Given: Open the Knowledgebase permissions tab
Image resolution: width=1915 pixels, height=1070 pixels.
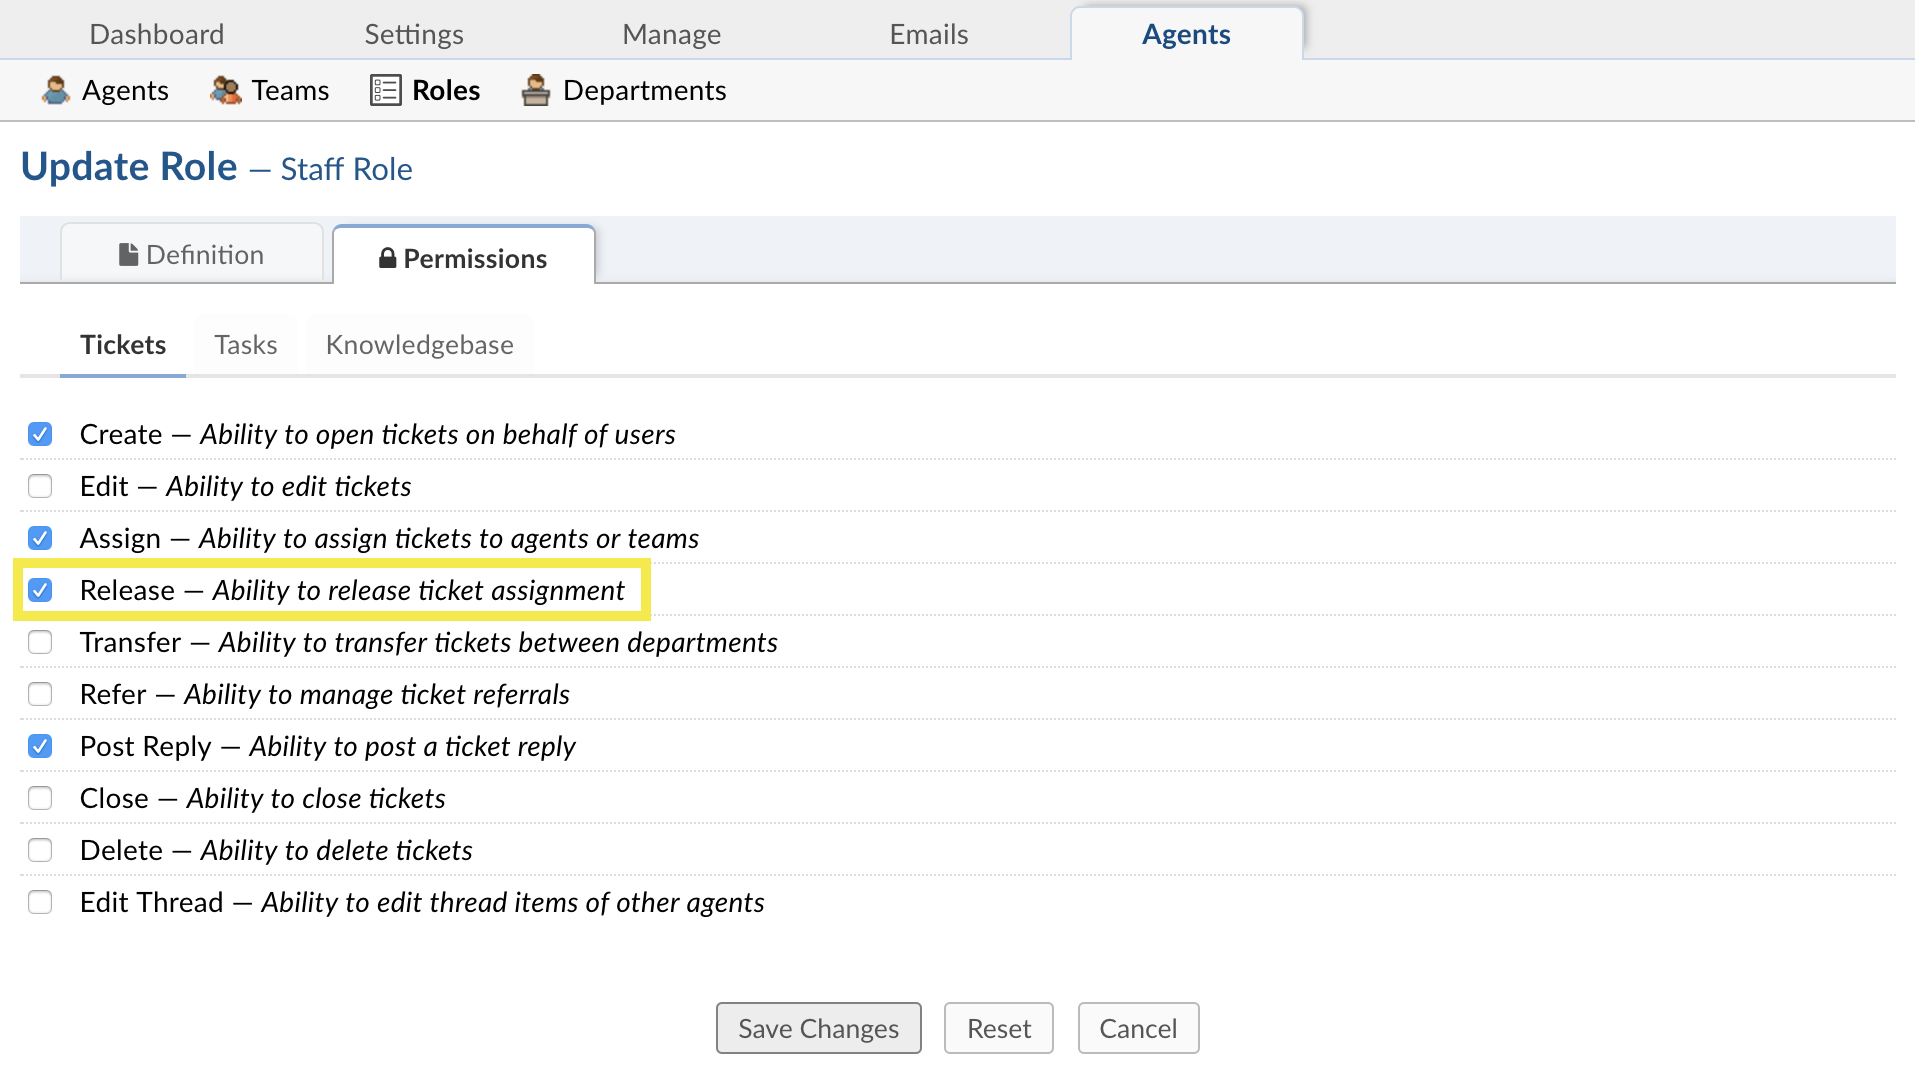Looking at the screenshot, I should point(419,345).
